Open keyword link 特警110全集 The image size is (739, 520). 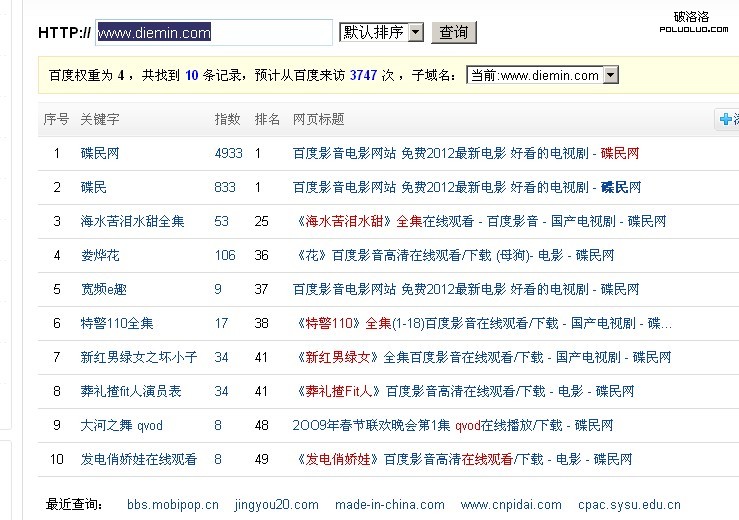click(x=117, y=323)
